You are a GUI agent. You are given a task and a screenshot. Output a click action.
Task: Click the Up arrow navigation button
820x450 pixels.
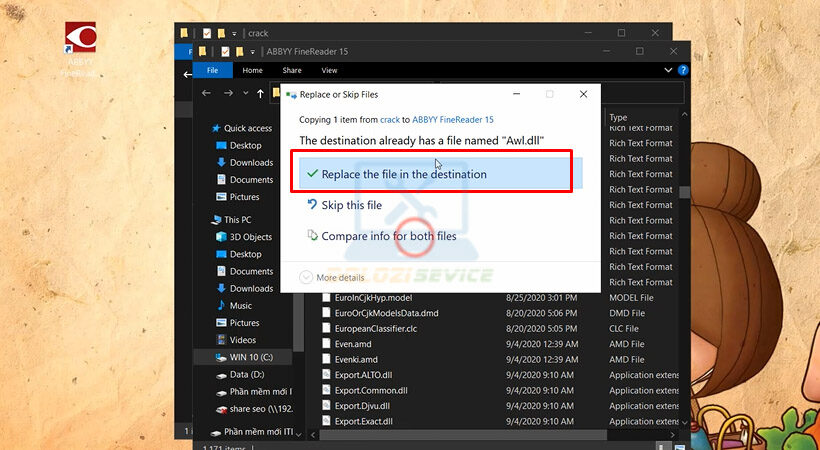point(260,93)
